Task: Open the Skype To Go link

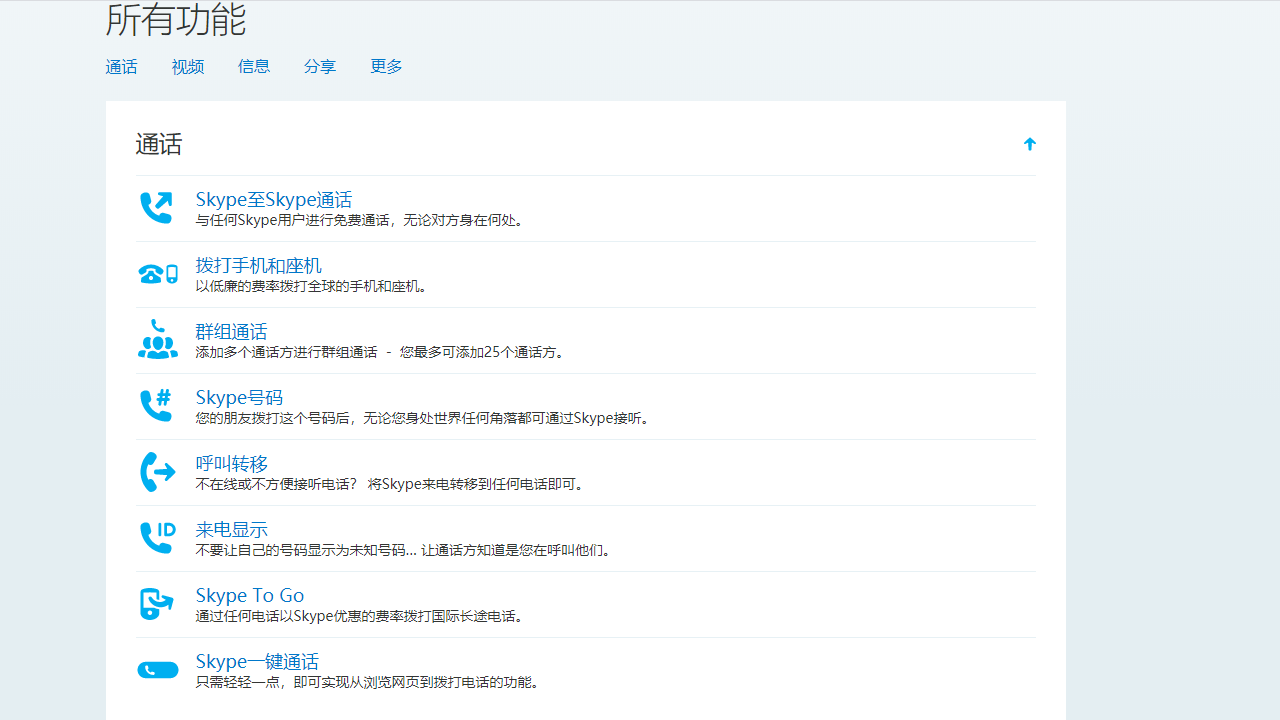Action: 249,595
